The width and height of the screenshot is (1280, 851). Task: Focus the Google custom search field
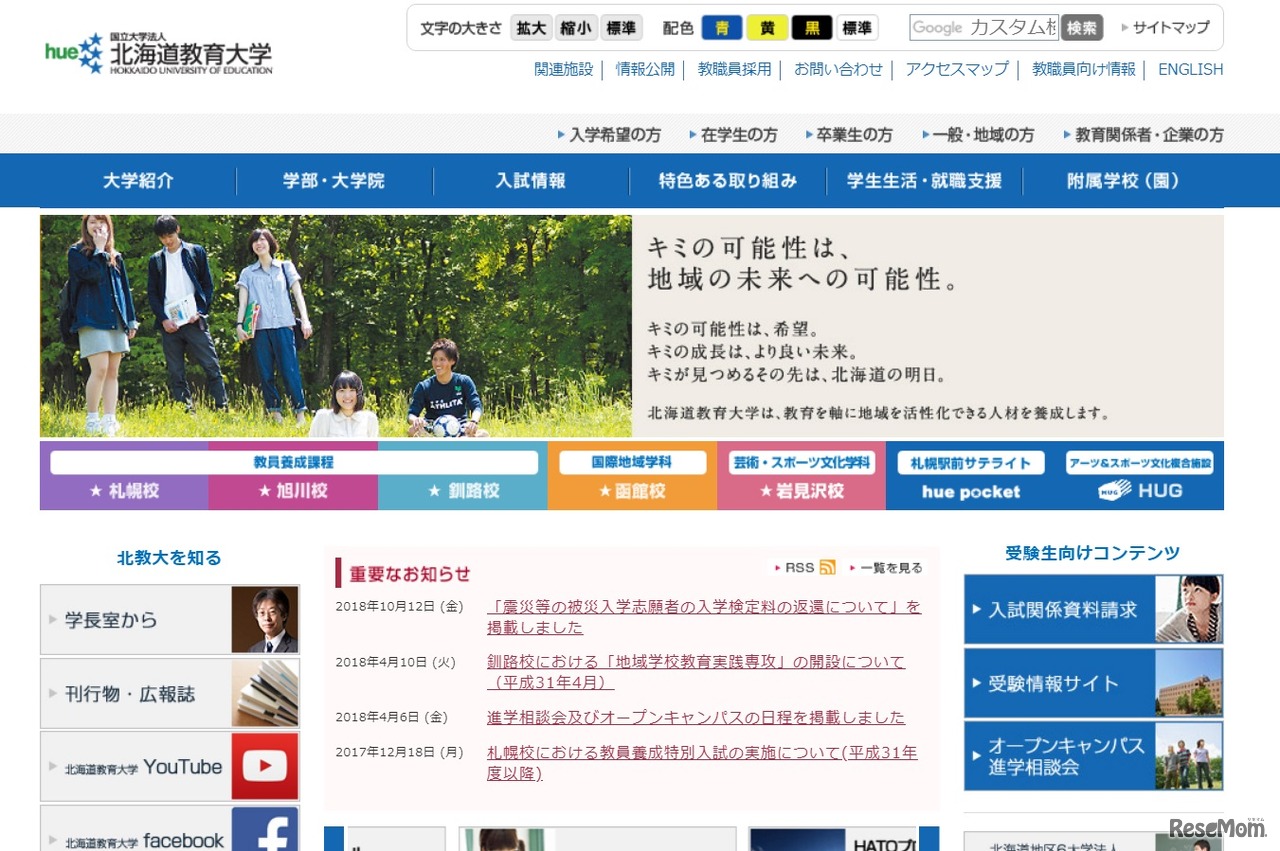[984, 28]
